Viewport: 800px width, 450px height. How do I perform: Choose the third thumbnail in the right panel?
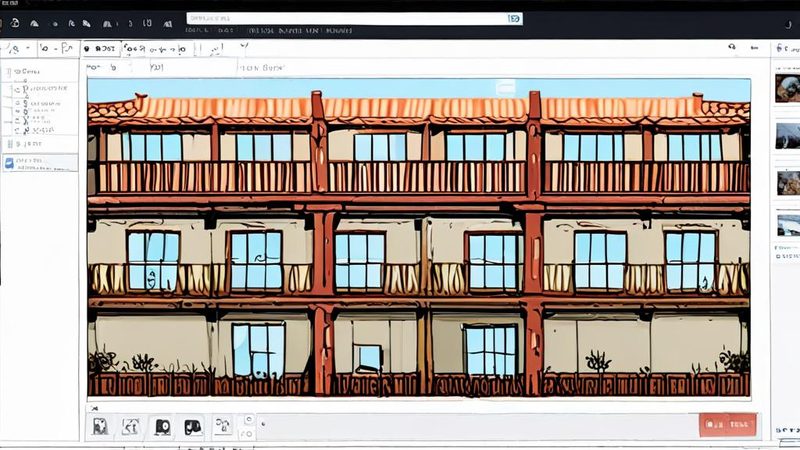point(788,182)
